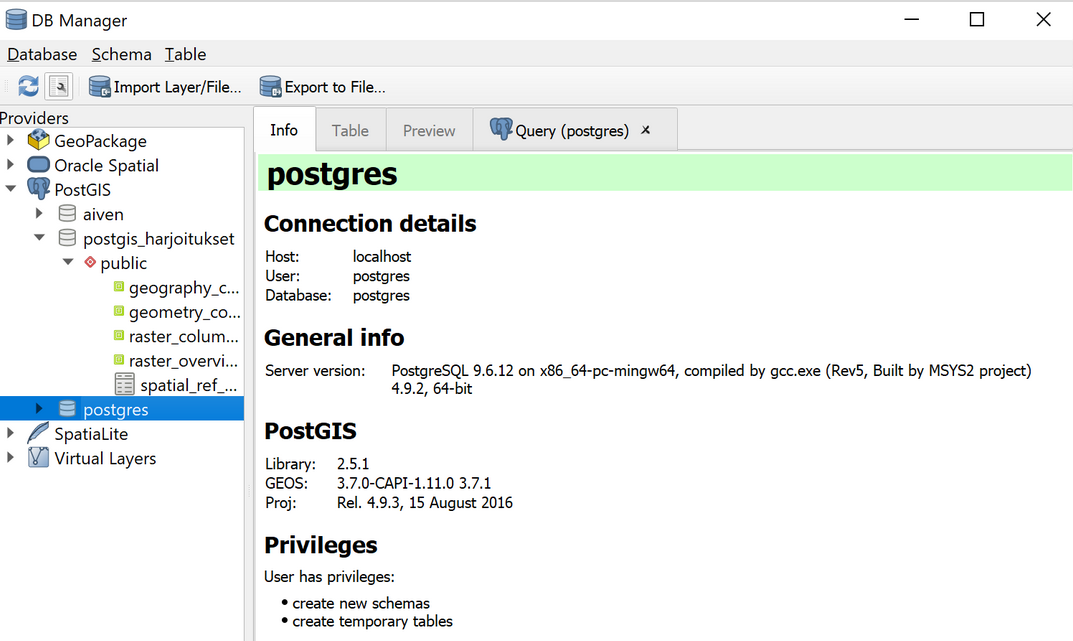Click the Virtual Layers icon
This screenshot has width=1073, height=641.
click(x=39, y=458)
